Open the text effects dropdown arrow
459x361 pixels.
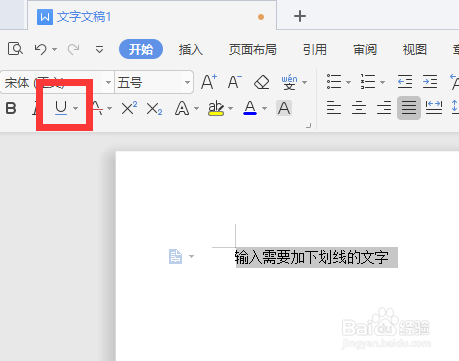pos(196,108)
